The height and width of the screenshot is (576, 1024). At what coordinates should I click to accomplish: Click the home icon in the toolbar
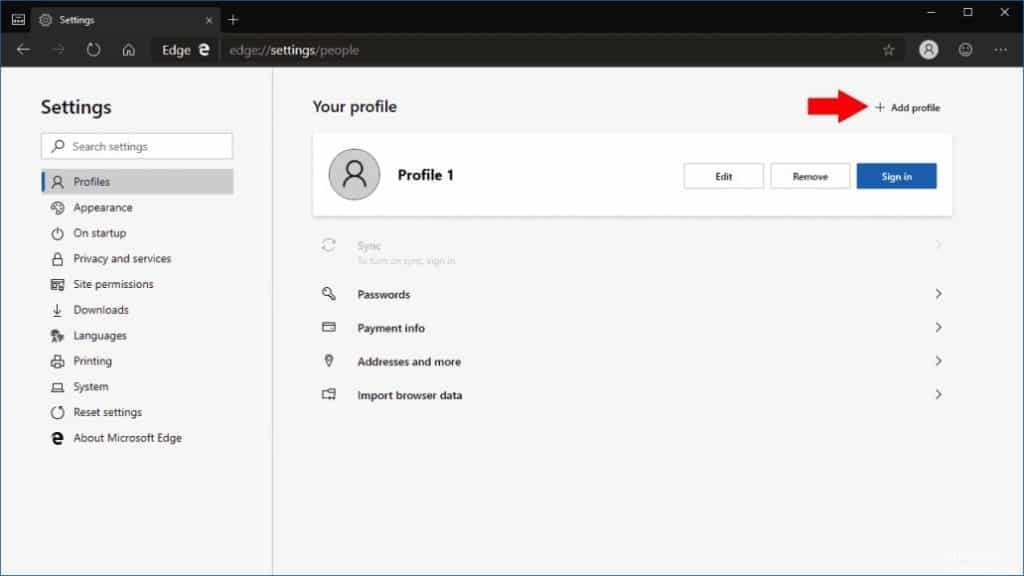[x=128, y=49]
